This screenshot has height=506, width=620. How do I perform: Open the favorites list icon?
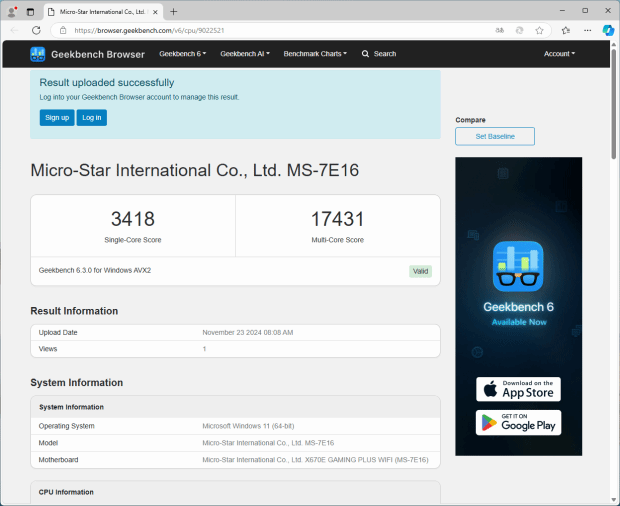pos(566,30)
